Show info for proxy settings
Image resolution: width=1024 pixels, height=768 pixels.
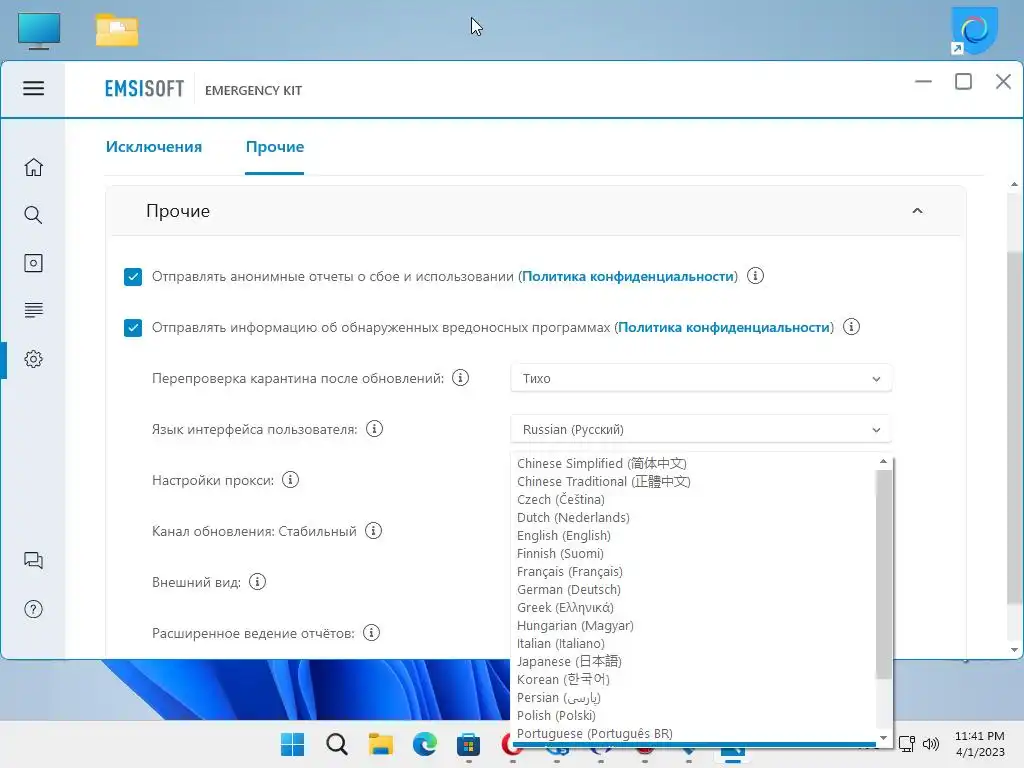click(x=290, y=479)
